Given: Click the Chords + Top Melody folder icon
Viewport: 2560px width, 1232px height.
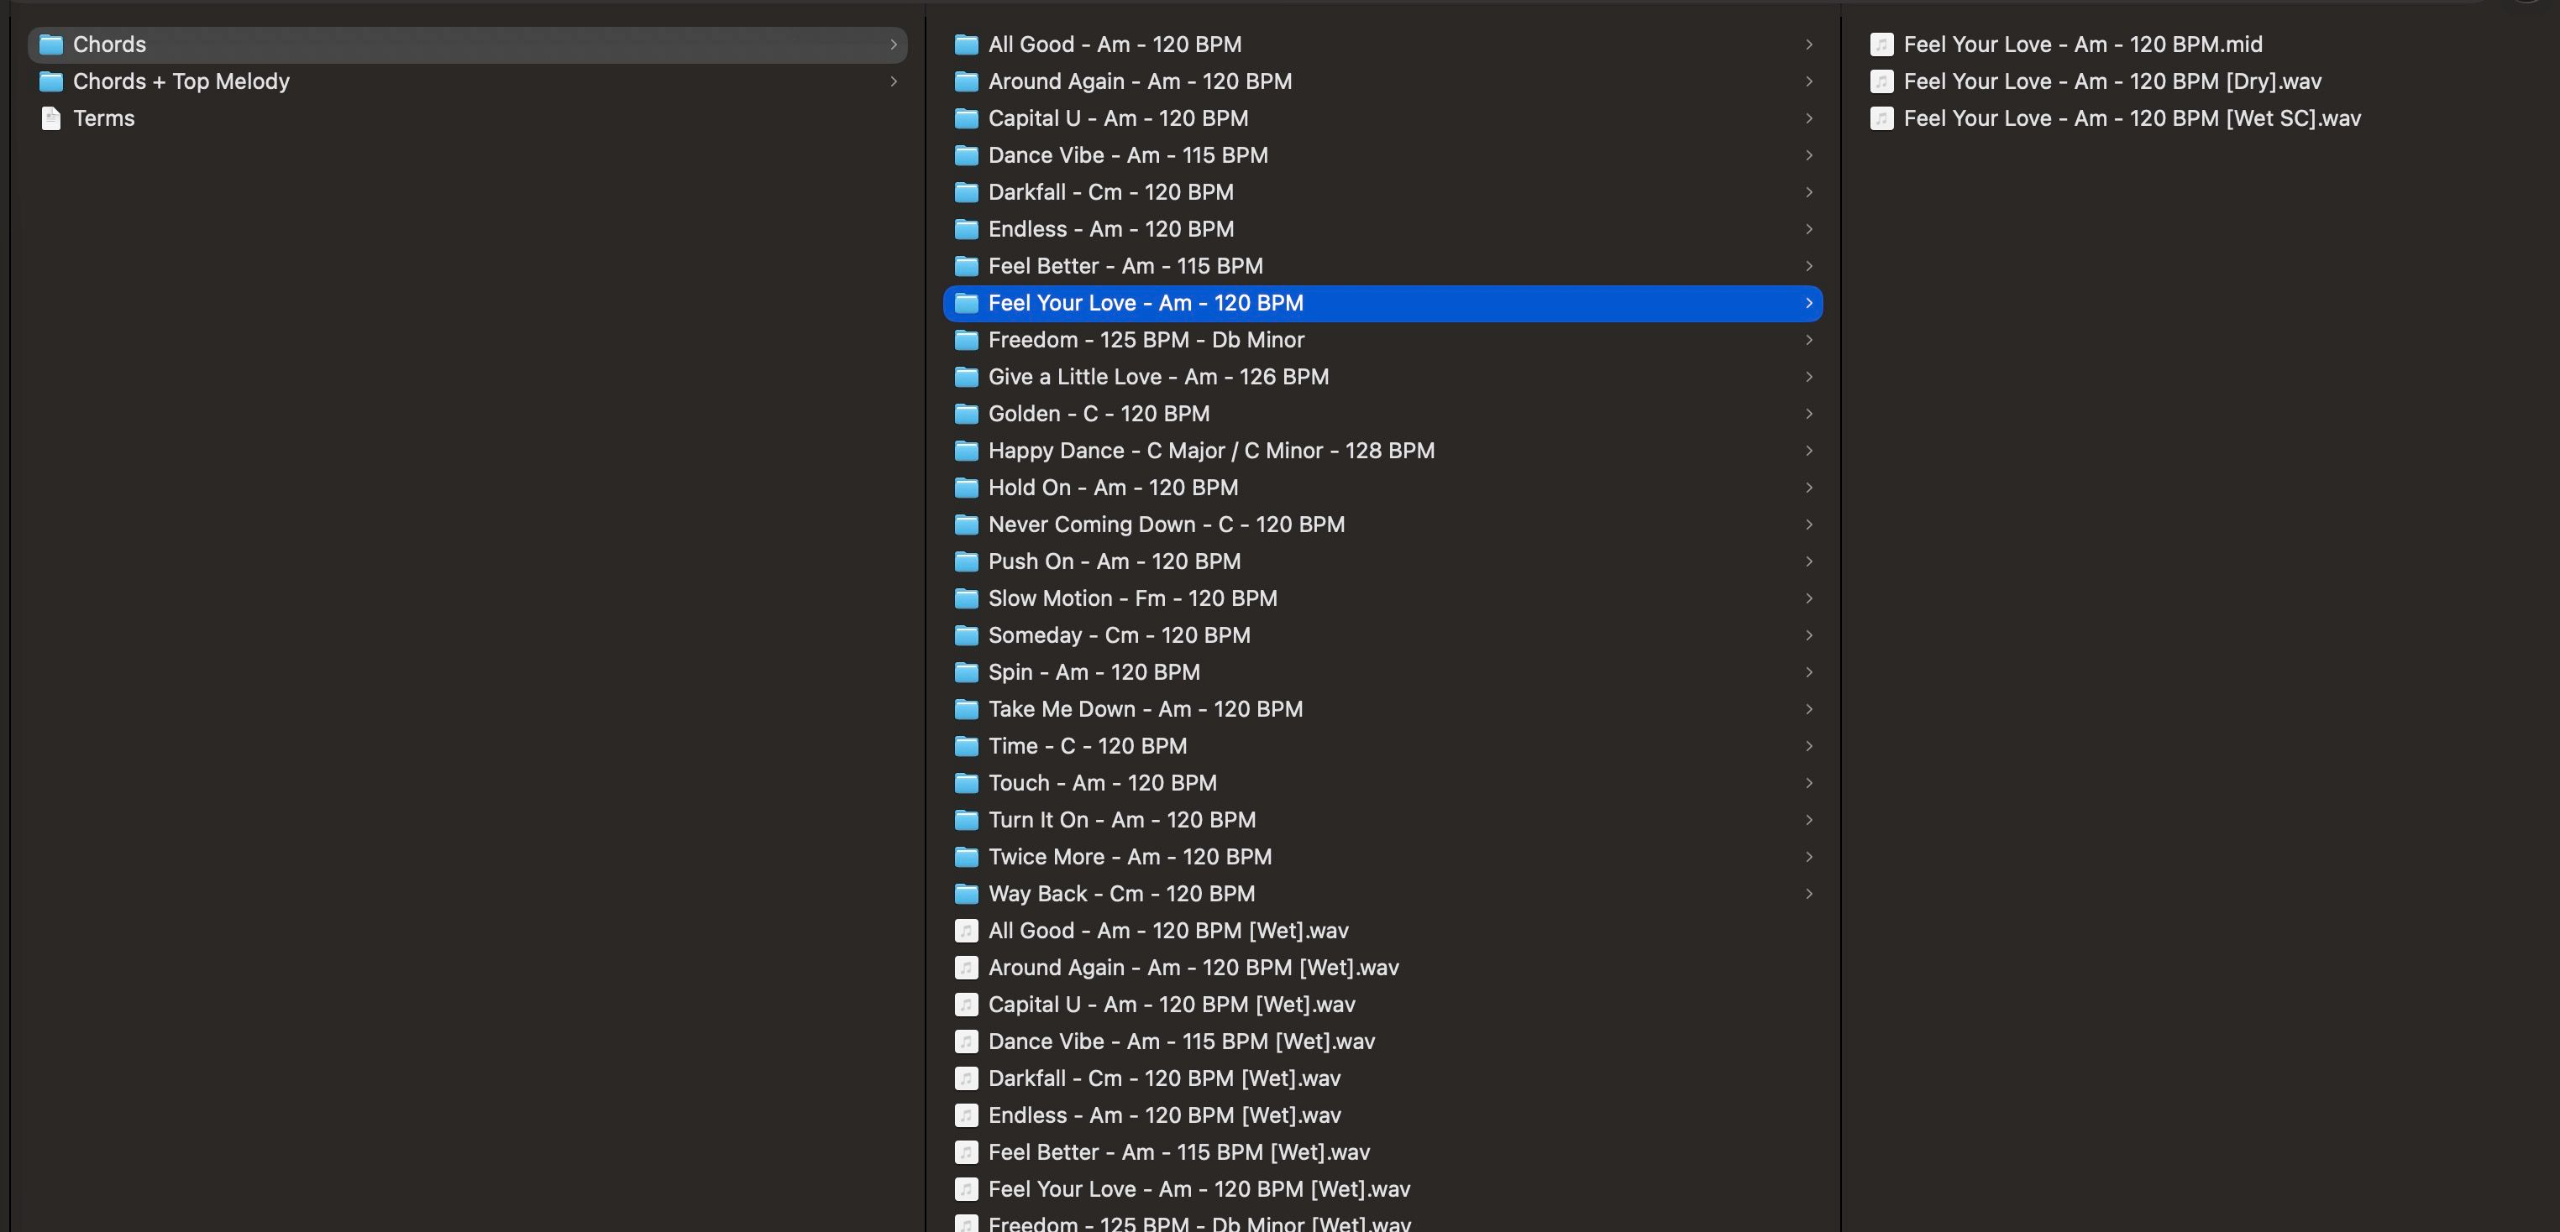Looking at the screenshot, I should pos(51,81).
